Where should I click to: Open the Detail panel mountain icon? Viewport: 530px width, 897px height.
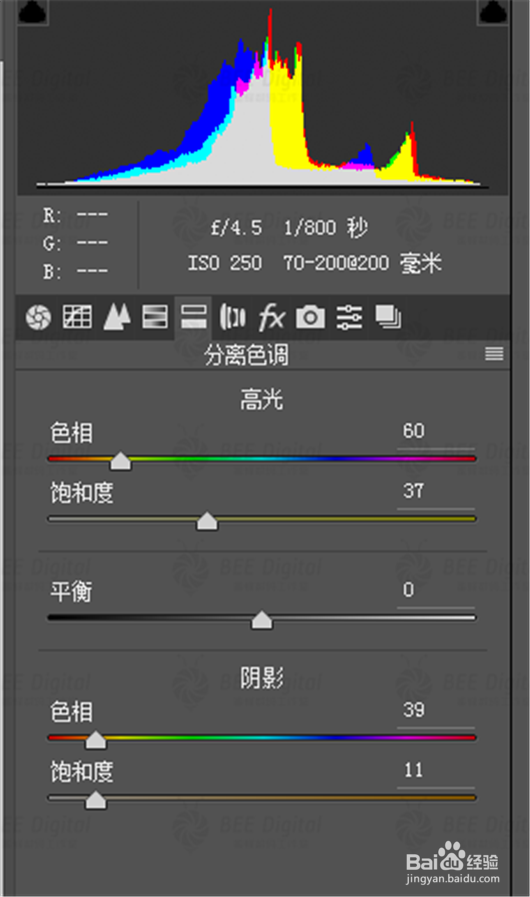(117, 316)
